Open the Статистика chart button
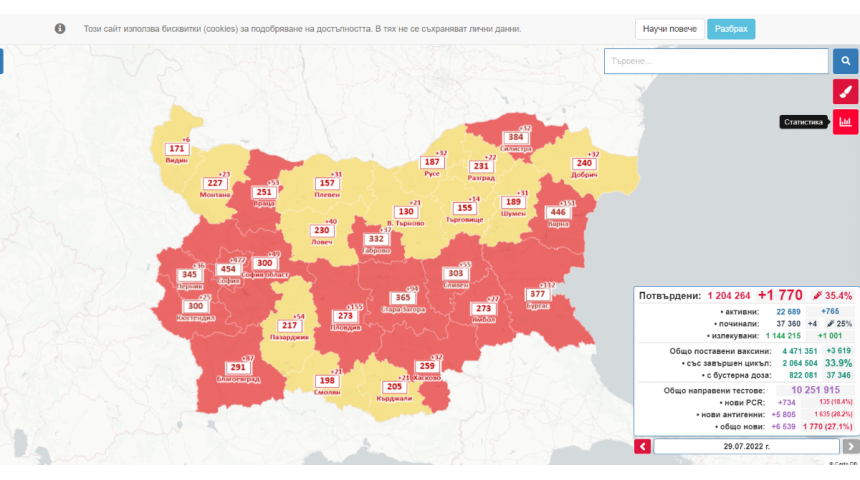860x480 pixels. pyautogui.click(x=845, y=122)
